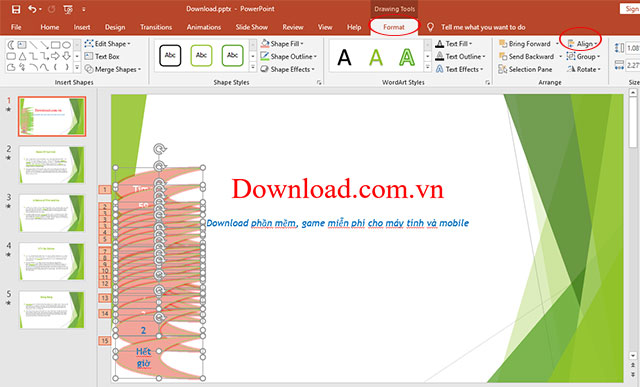Choose the left brace shape

(x=55, y=67)
